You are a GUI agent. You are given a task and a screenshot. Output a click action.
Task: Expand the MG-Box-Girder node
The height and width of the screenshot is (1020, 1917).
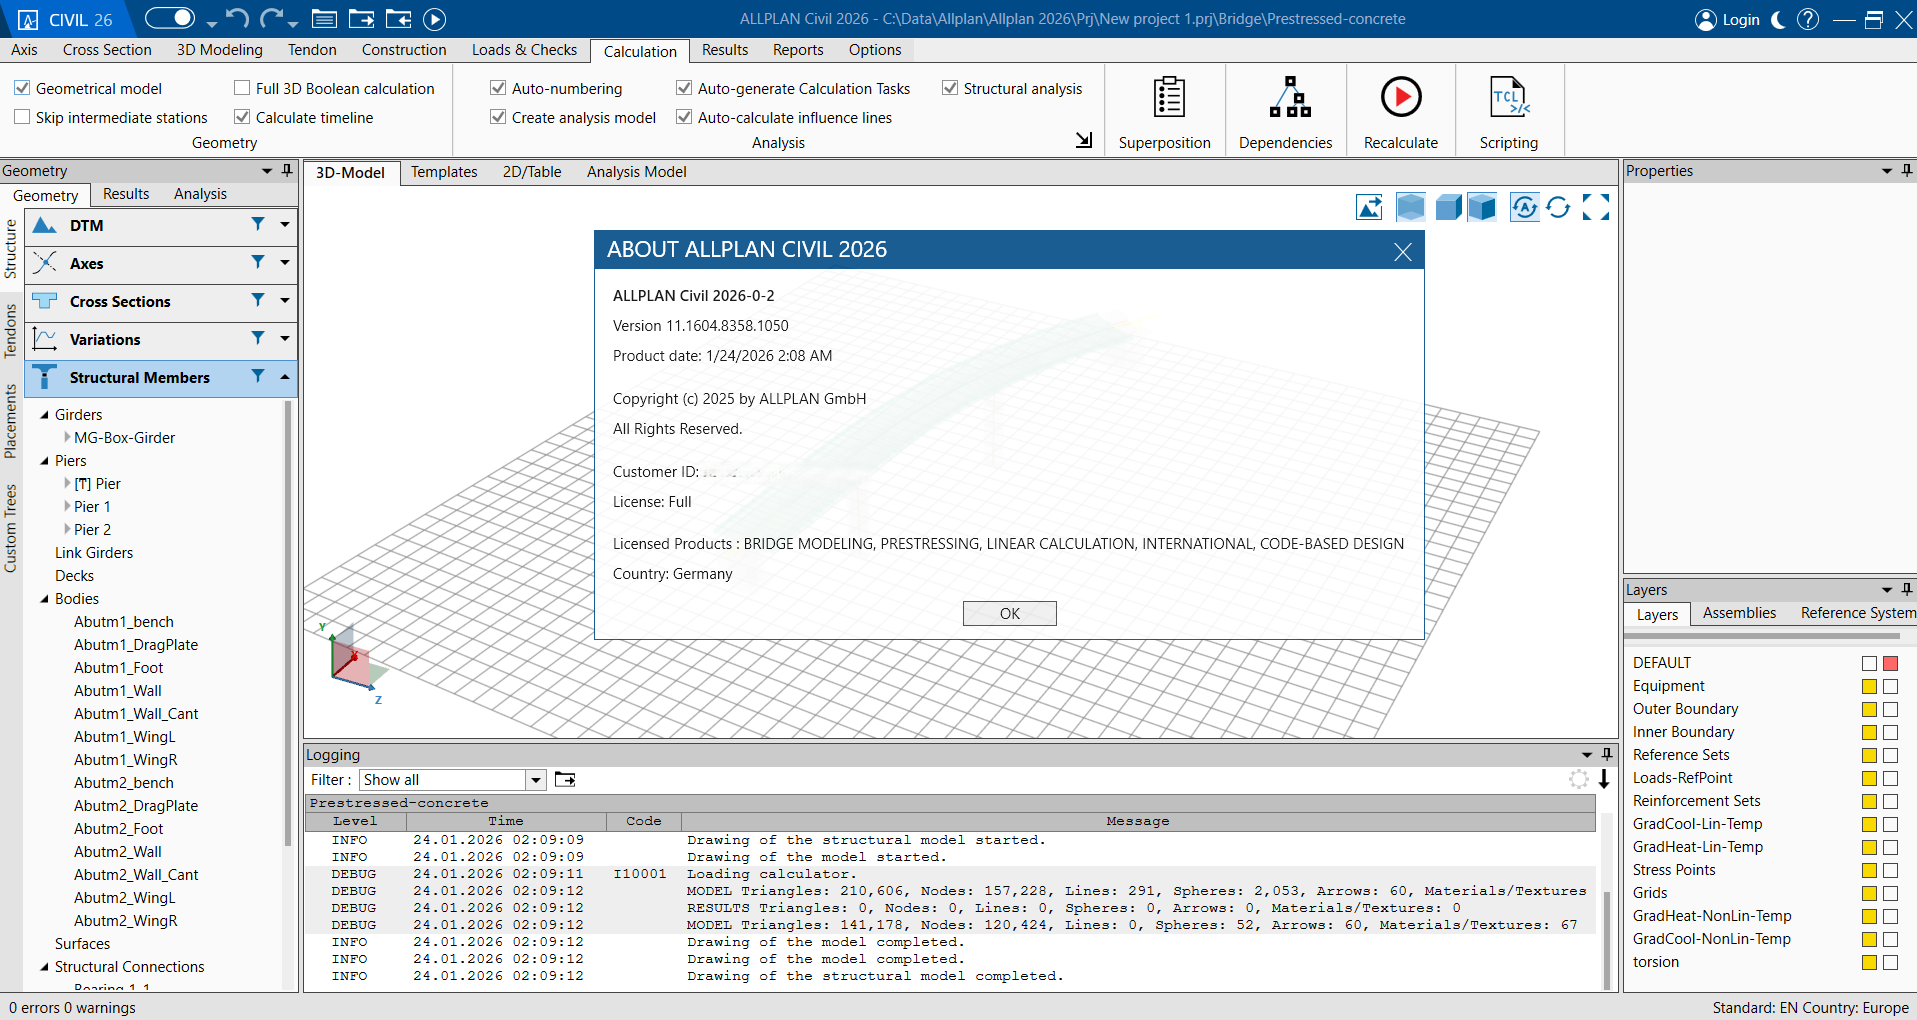[x=67, y=437]
